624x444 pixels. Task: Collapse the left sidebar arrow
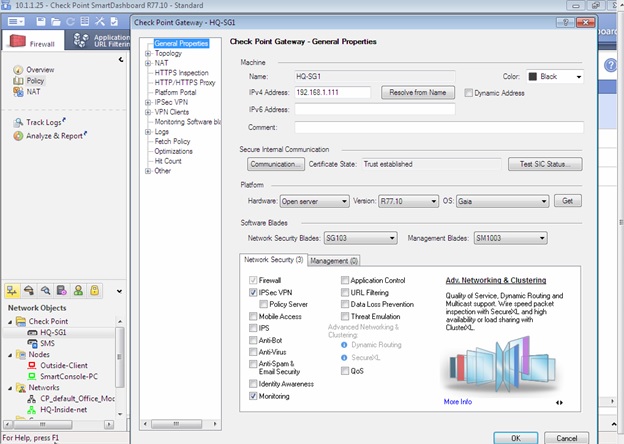pos(121,60)
